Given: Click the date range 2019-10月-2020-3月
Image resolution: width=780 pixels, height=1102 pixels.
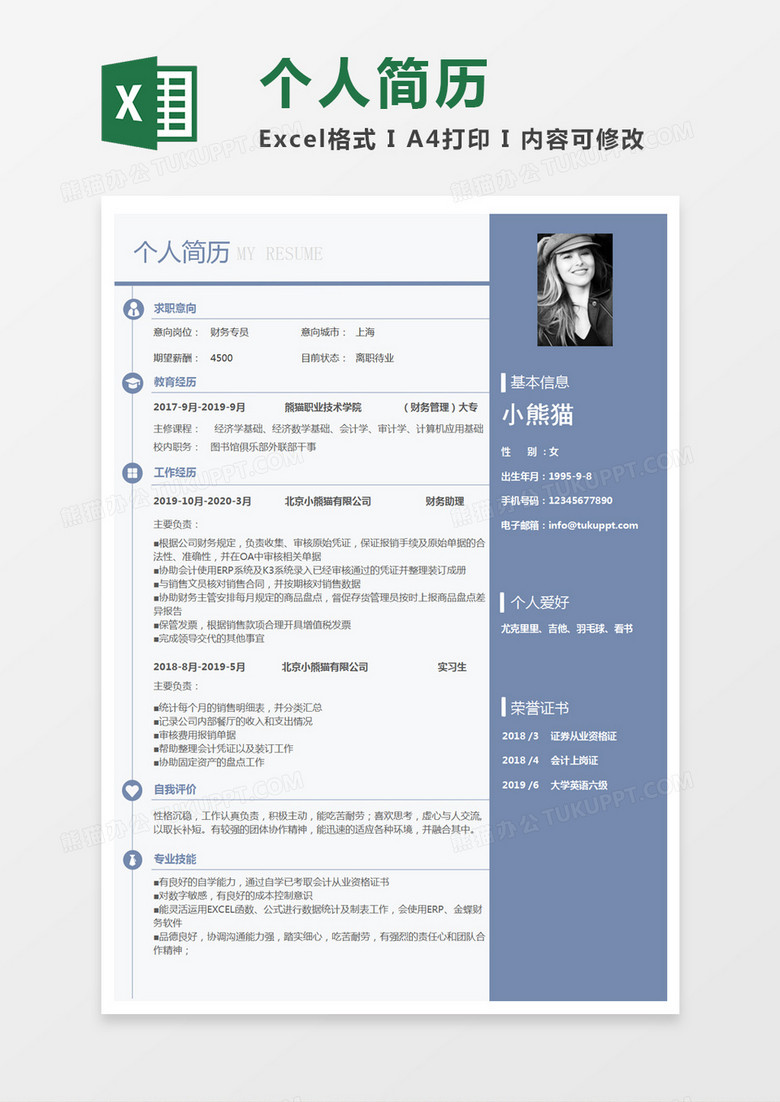Looking at the screenshot, I should [x=202, y=502].
